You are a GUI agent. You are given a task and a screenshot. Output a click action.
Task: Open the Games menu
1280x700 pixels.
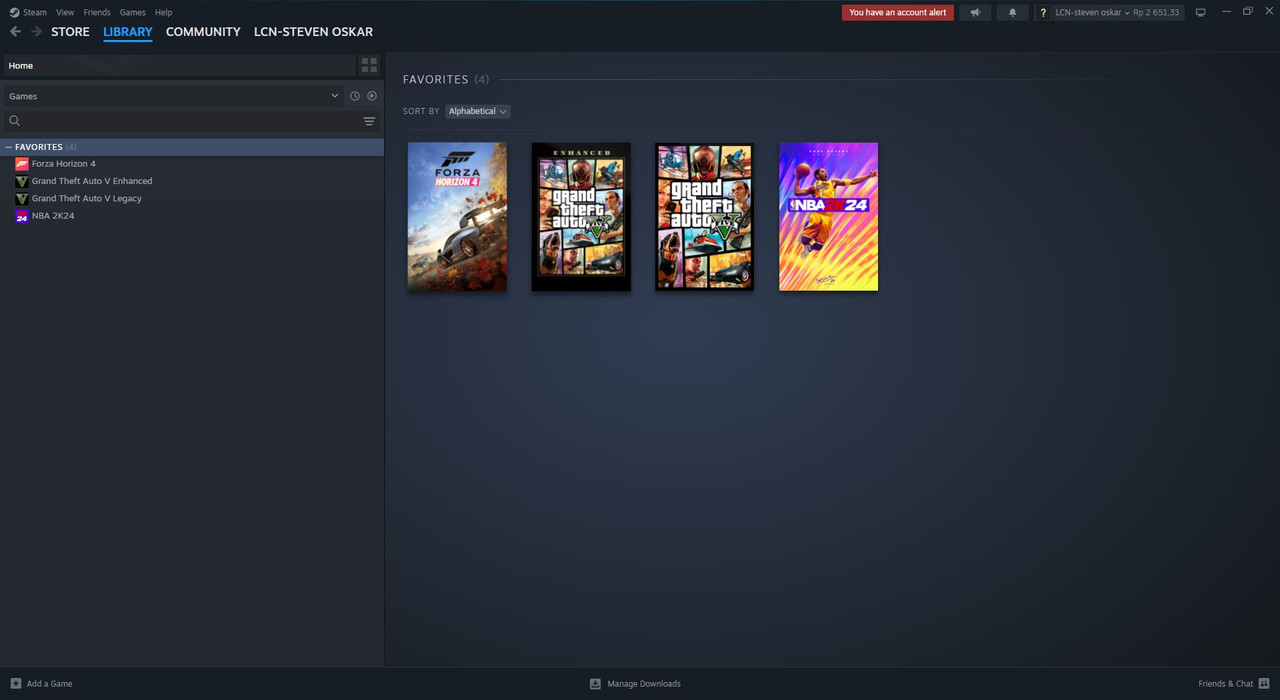tap(132, 13)
